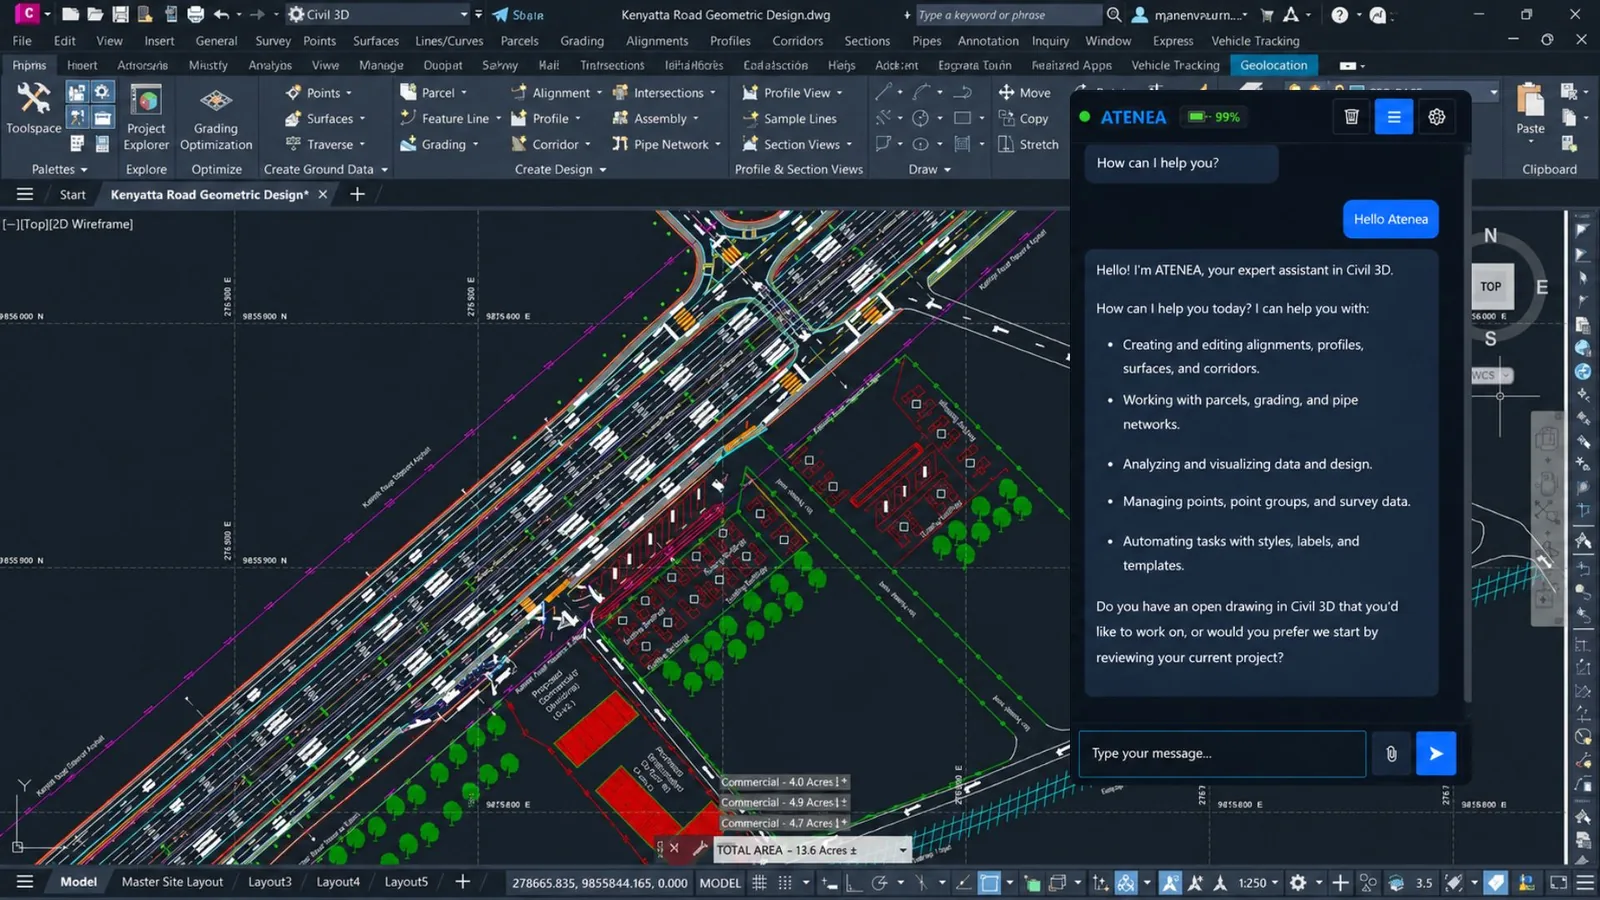Screen dimensions: 1600x900
Task: Toggle ortho mode in the status bar
Action: coord(853,882)
